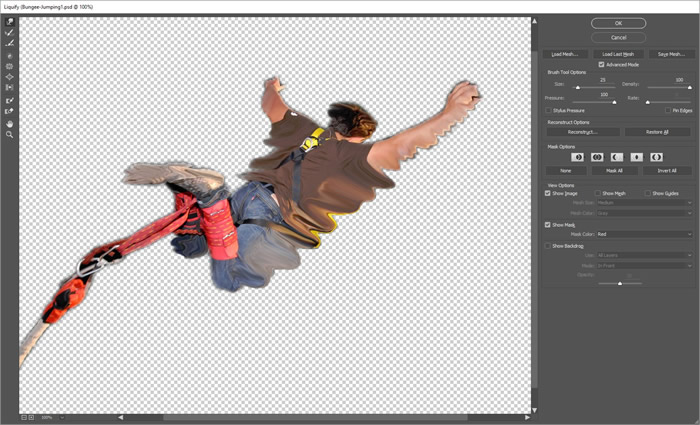This screenshot has height=425, width=700.
Task: Disable the Show Image checkbox
Action: point(548,193)
